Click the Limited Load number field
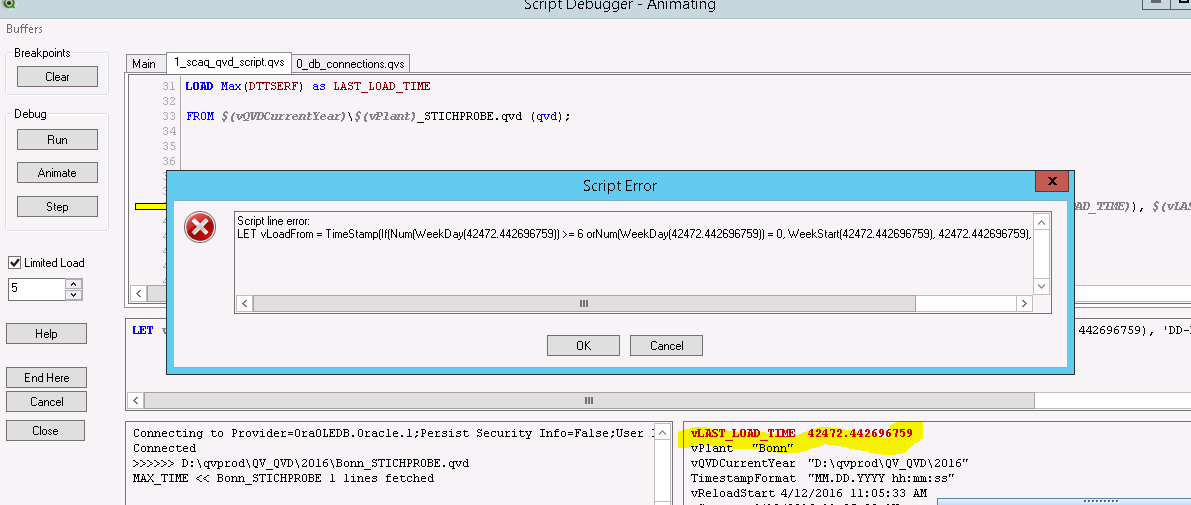The image size is (1191, 505). (36, 289)
